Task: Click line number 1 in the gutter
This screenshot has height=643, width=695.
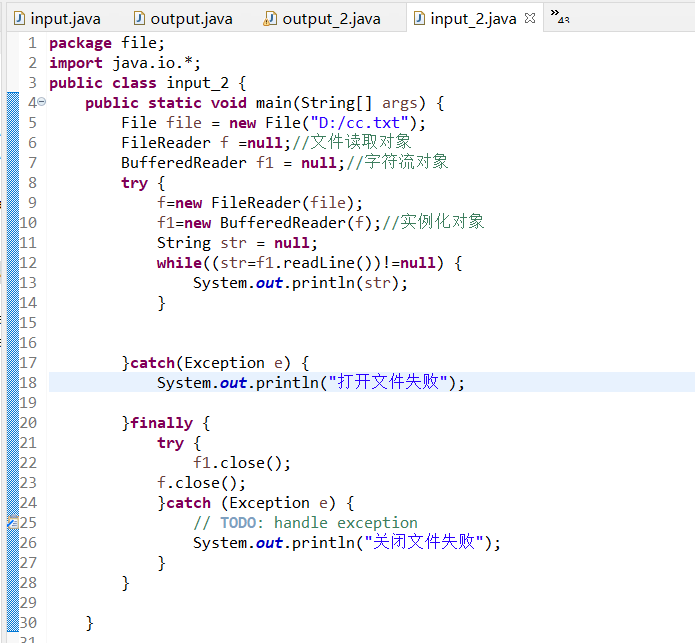Action: click(x=32, y=43)
